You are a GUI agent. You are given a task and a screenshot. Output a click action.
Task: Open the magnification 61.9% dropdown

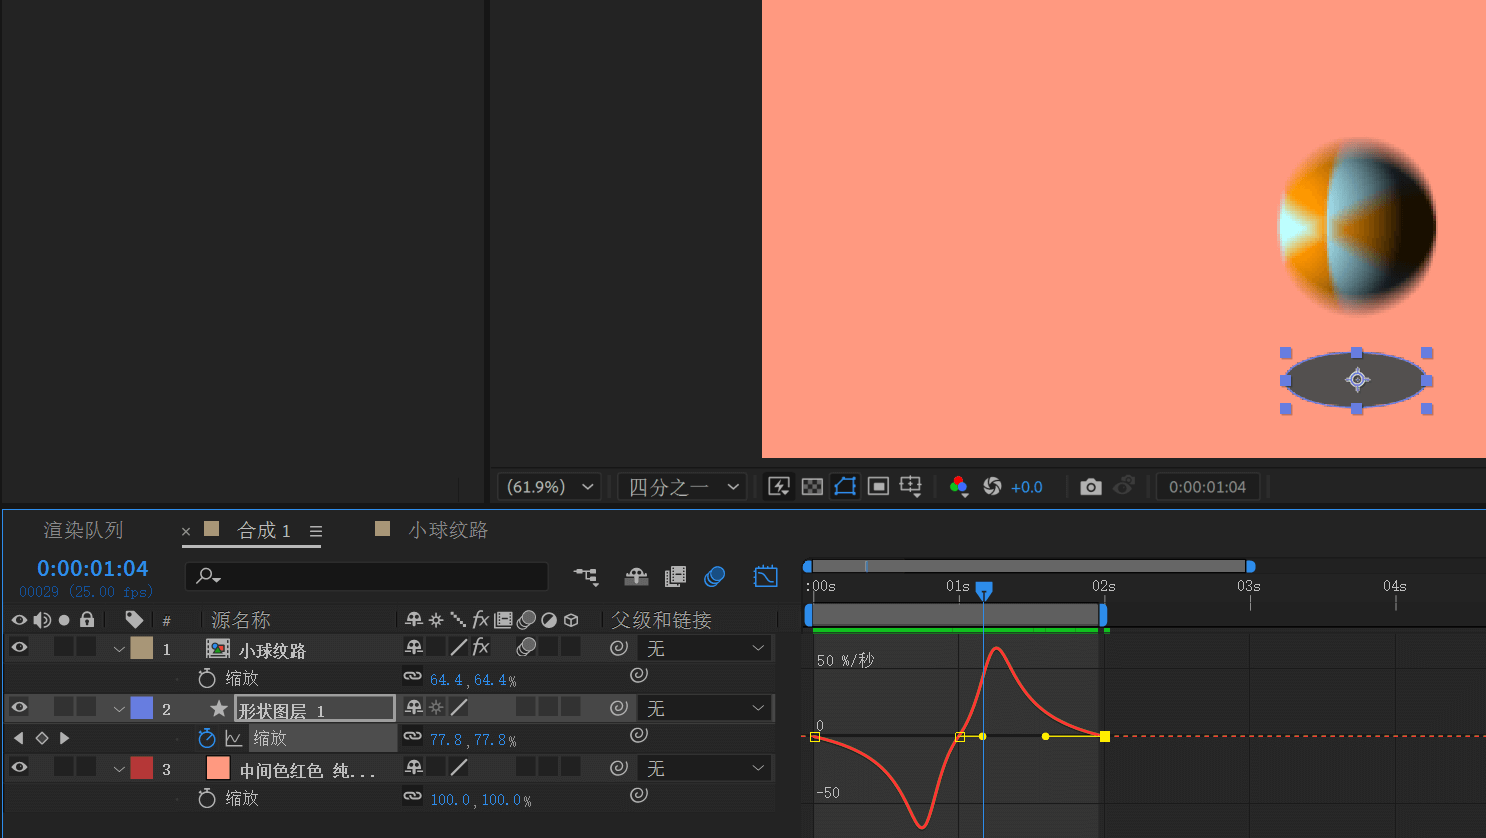tap(549, 487)
